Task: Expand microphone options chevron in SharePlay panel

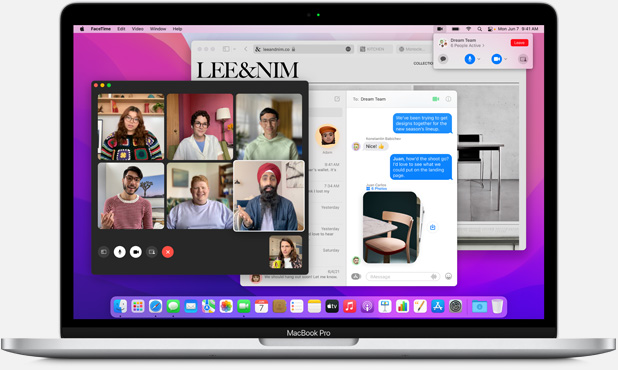Action: pyautogui.click(x=479, y=59)
